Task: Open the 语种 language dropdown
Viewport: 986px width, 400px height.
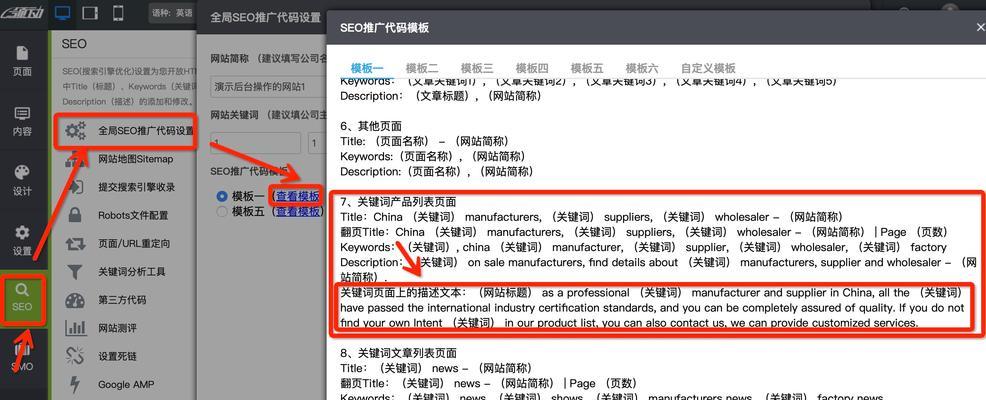Action: click(171, 13)
